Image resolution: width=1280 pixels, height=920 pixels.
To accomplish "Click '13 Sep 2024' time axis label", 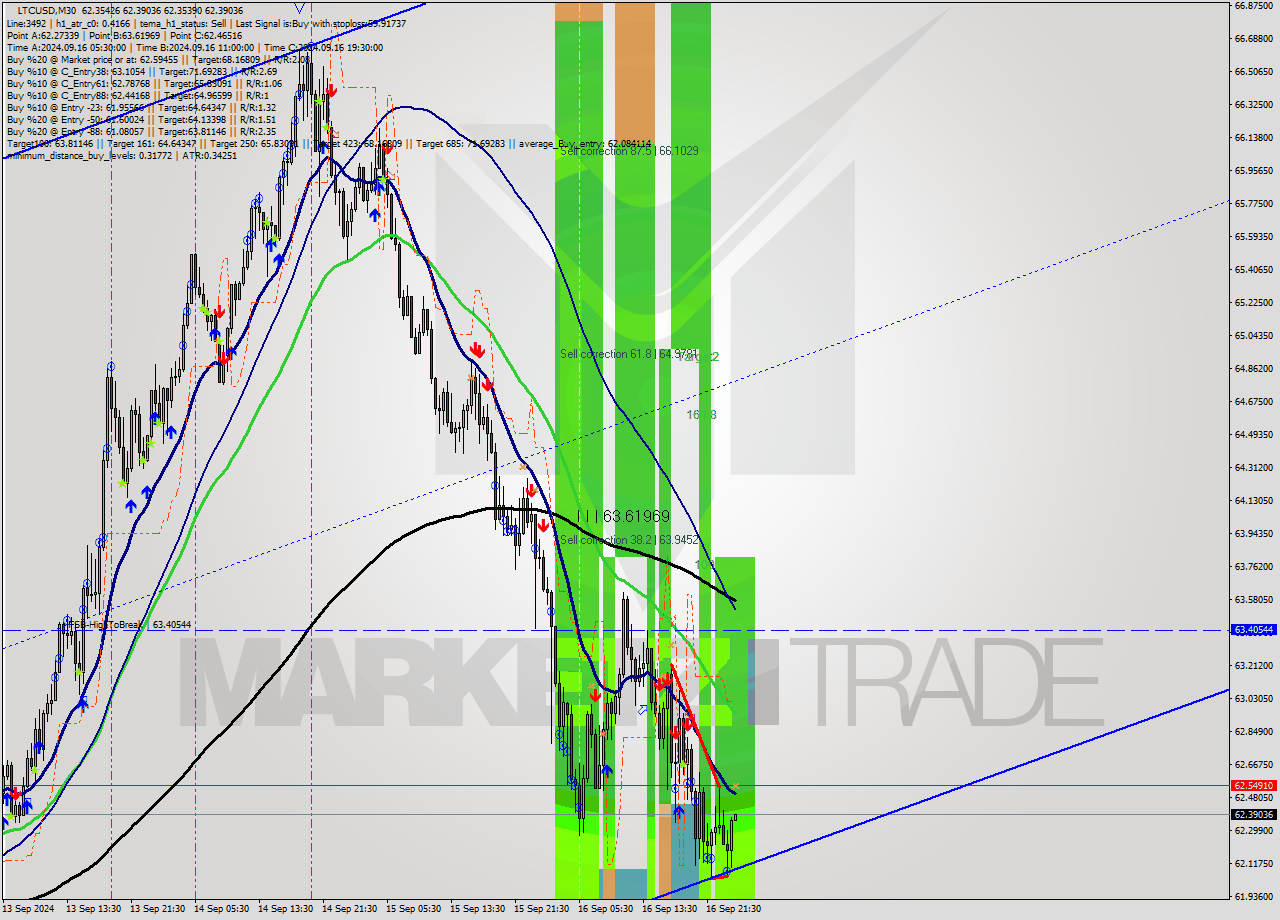I will click(28, 909).
